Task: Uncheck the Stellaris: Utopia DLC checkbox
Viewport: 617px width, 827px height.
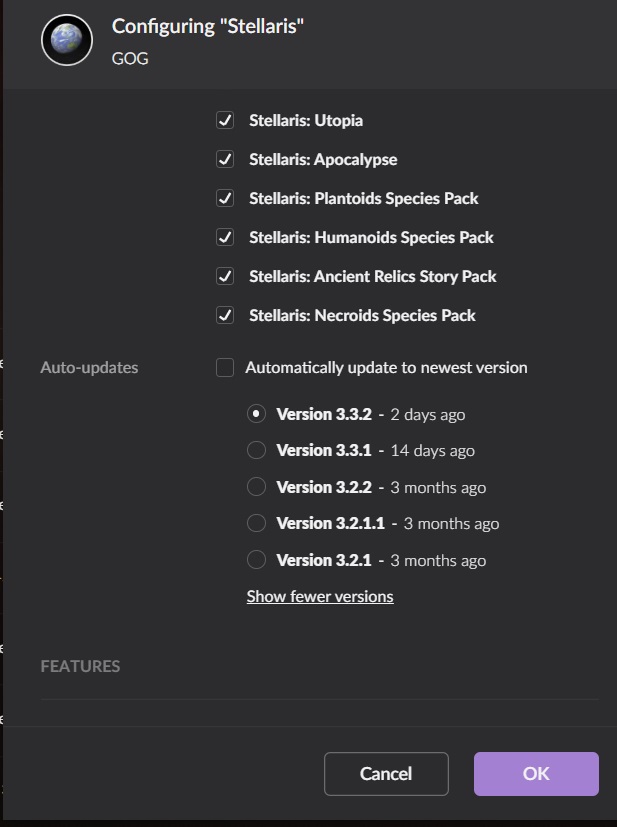Action: (x=225, y=120)
